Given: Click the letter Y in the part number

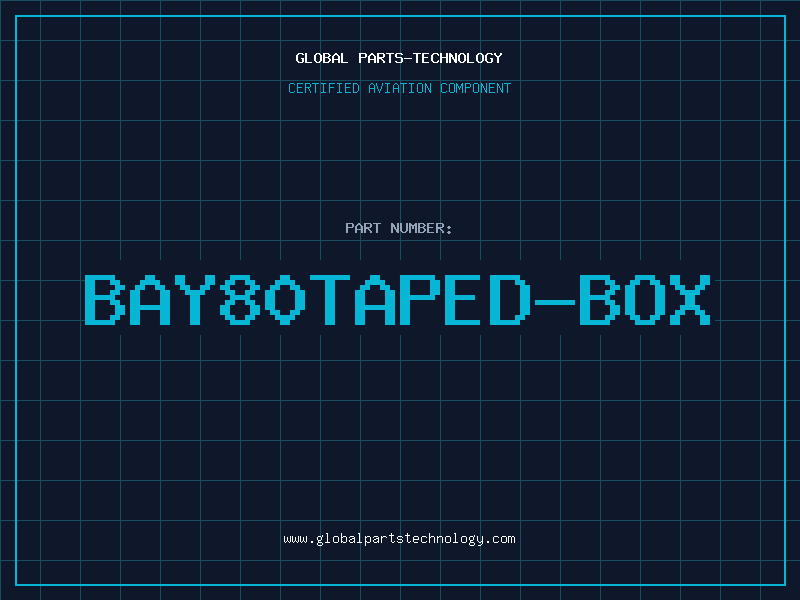Looking at the screenshot, I should (196, 299).
